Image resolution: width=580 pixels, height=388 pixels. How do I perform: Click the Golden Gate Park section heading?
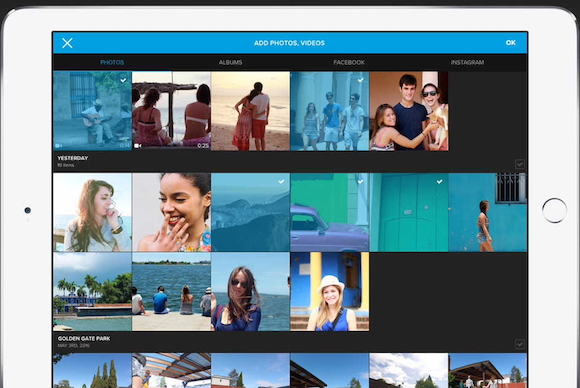[84, 338]
